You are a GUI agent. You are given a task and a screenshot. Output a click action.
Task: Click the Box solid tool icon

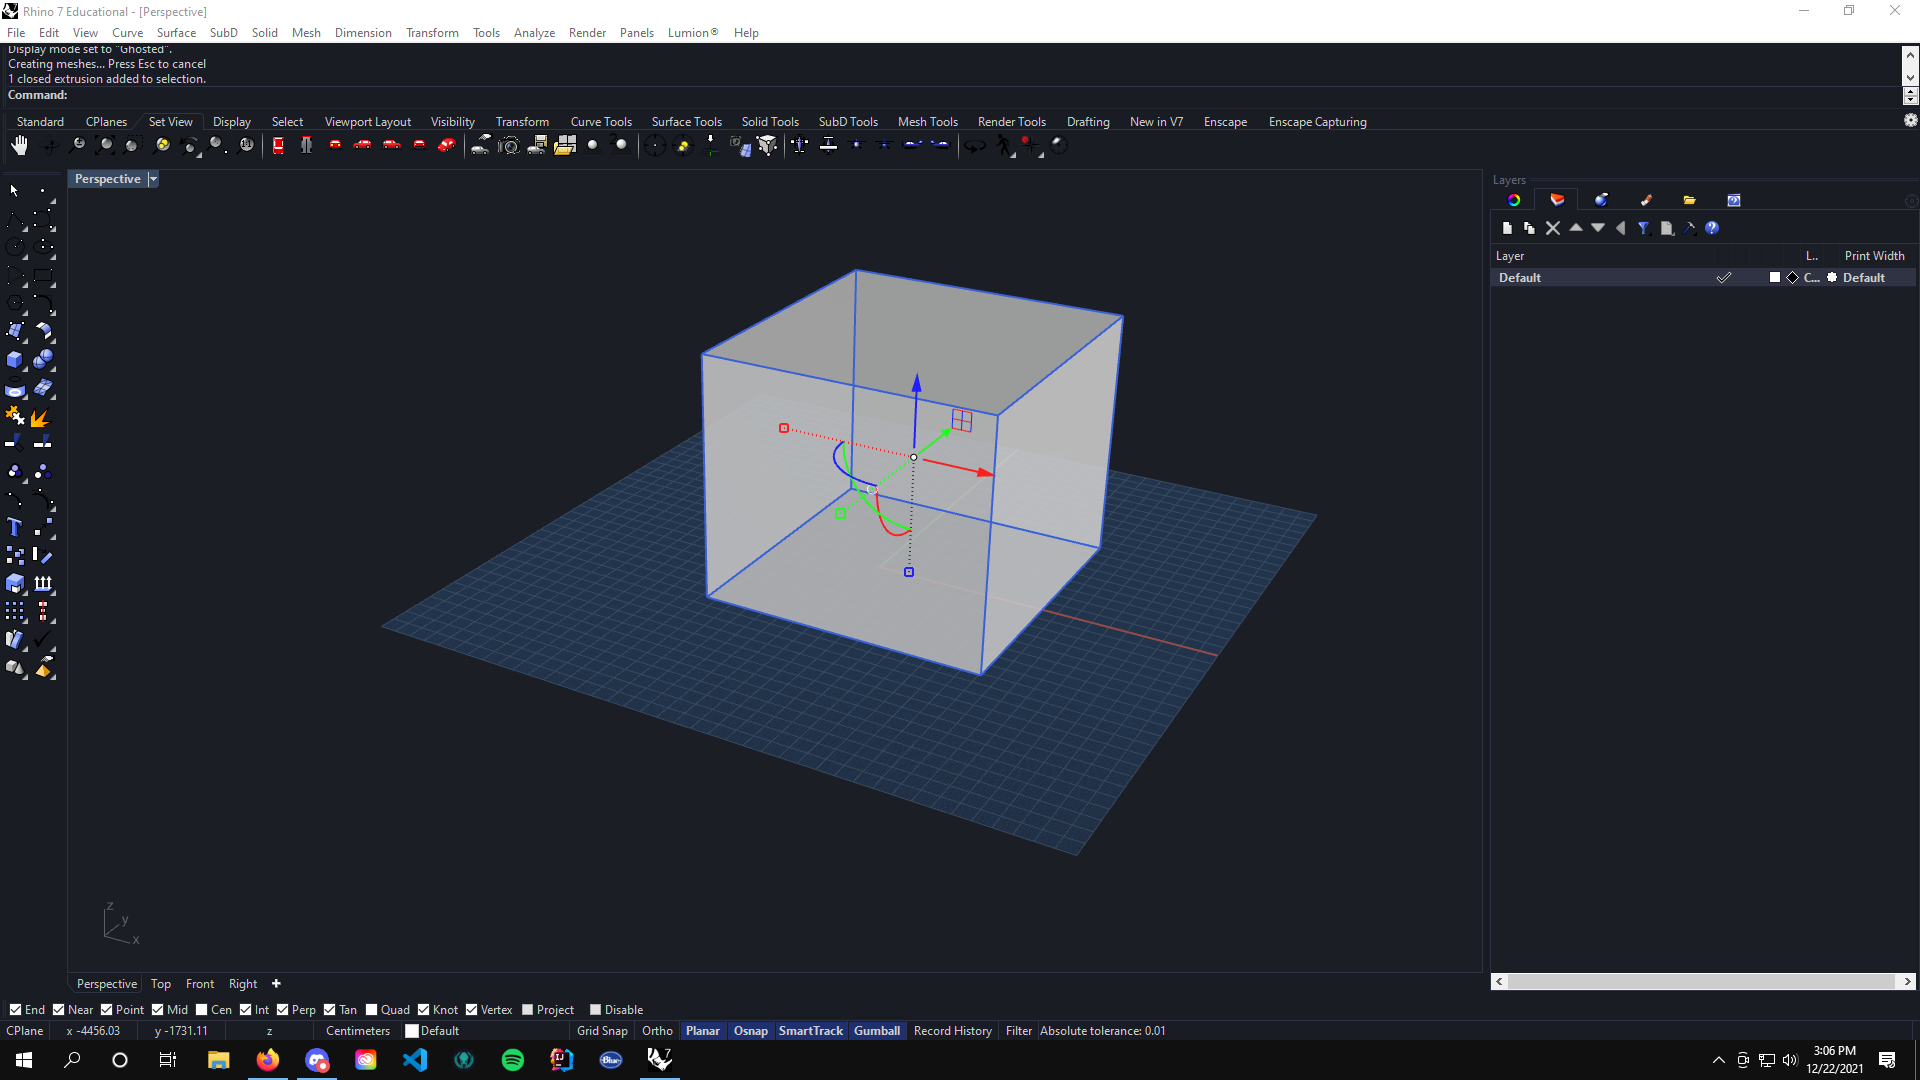click(x=15, y=360)
